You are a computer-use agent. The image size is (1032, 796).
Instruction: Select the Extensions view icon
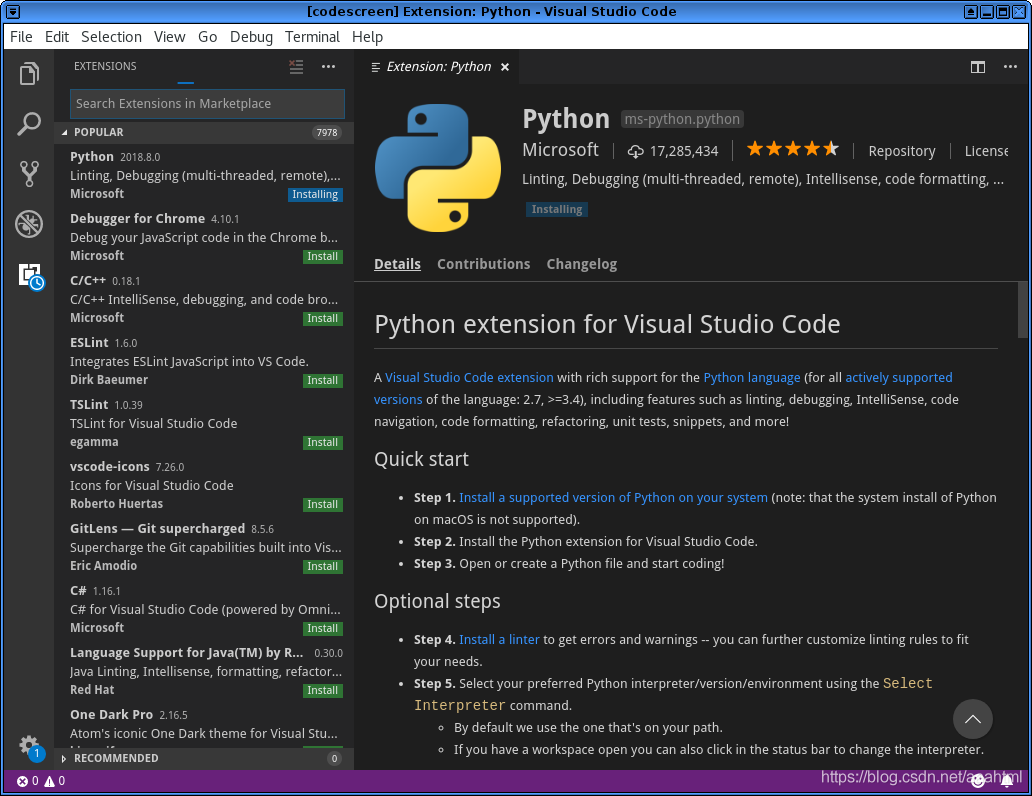[30, 275]
